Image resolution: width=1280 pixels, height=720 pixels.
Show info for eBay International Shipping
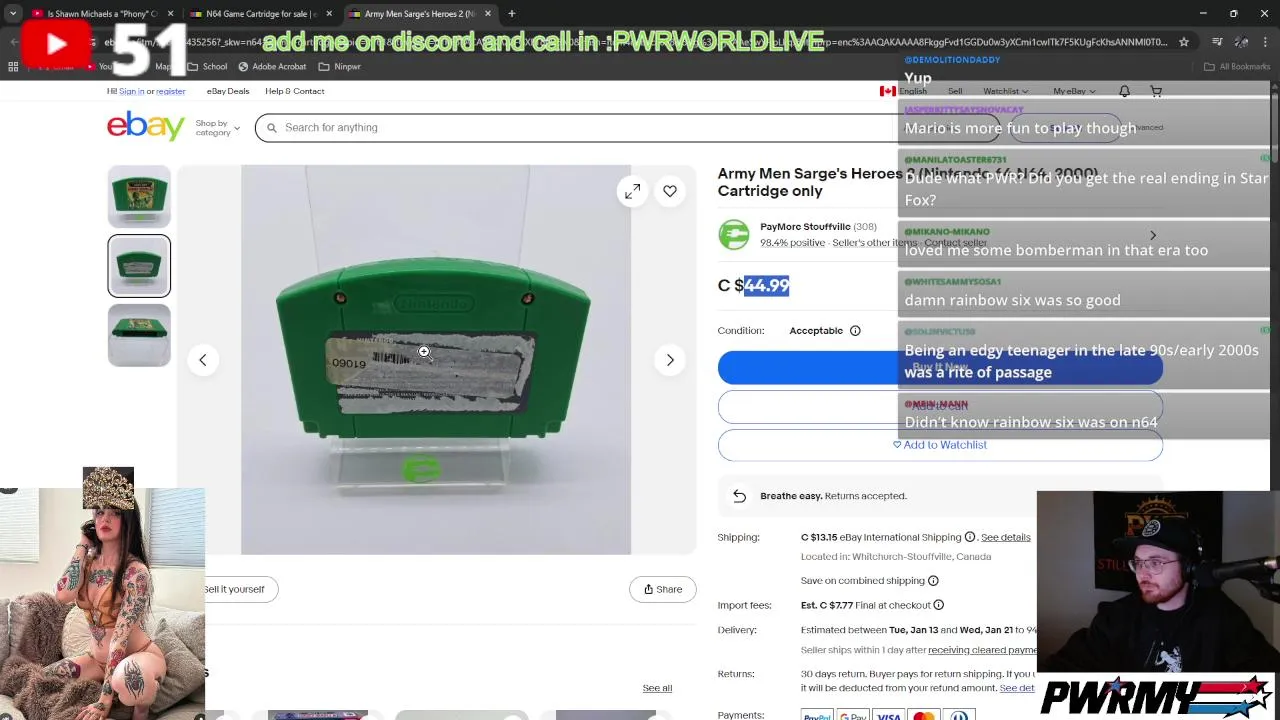(x=969, y=537)
